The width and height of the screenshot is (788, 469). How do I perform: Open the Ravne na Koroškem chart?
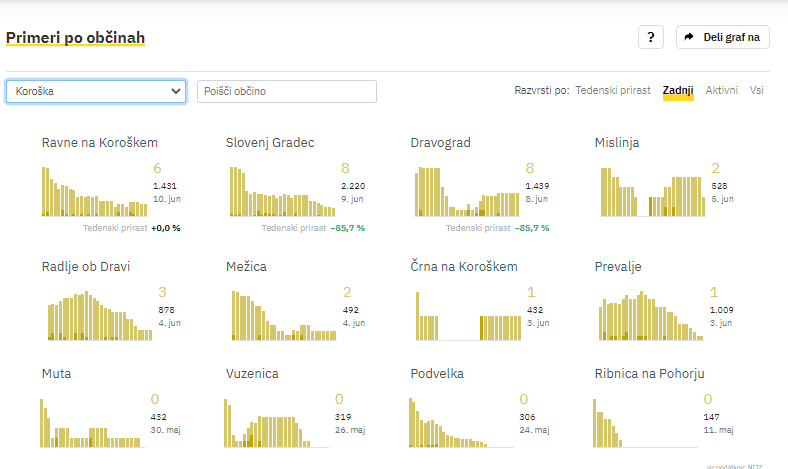click(x=94, y=191)
